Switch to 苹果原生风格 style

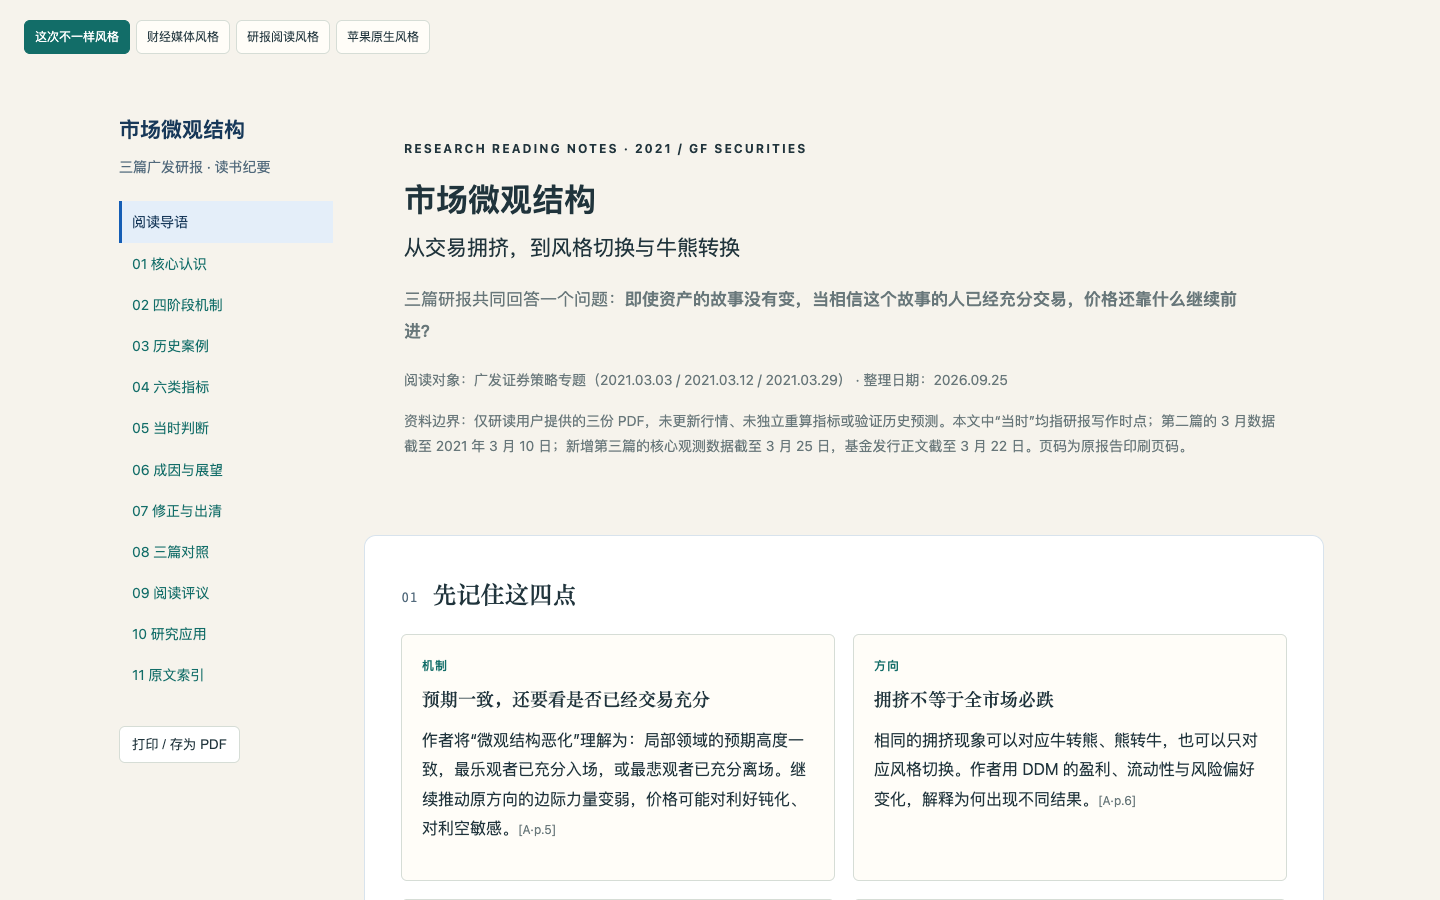(383, 37)
